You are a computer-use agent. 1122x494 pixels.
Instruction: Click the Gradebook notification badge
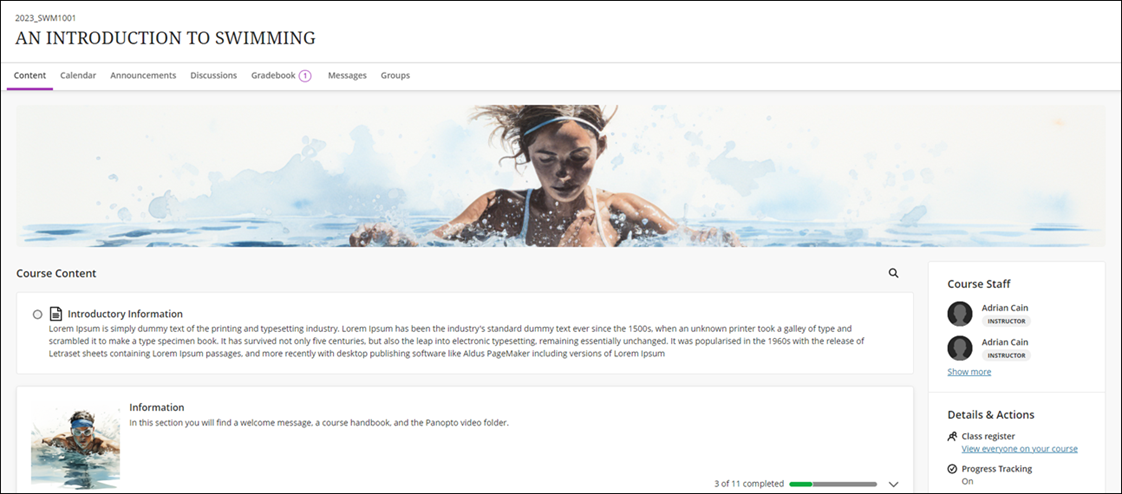(305, 76)
